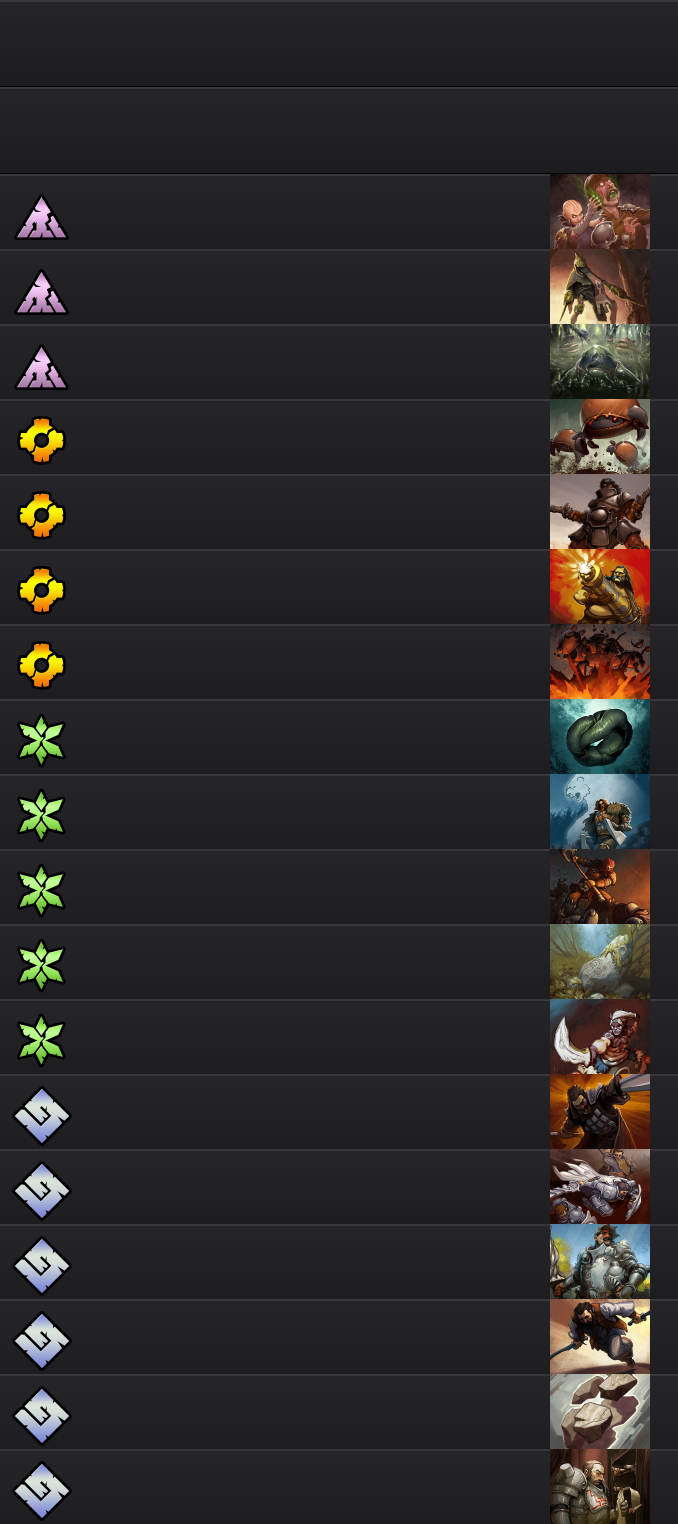Select the orange Energy icon next to the explosion card
Image resolution: width=678 pixels, height=1524 pixels.
tap(41, 664)
